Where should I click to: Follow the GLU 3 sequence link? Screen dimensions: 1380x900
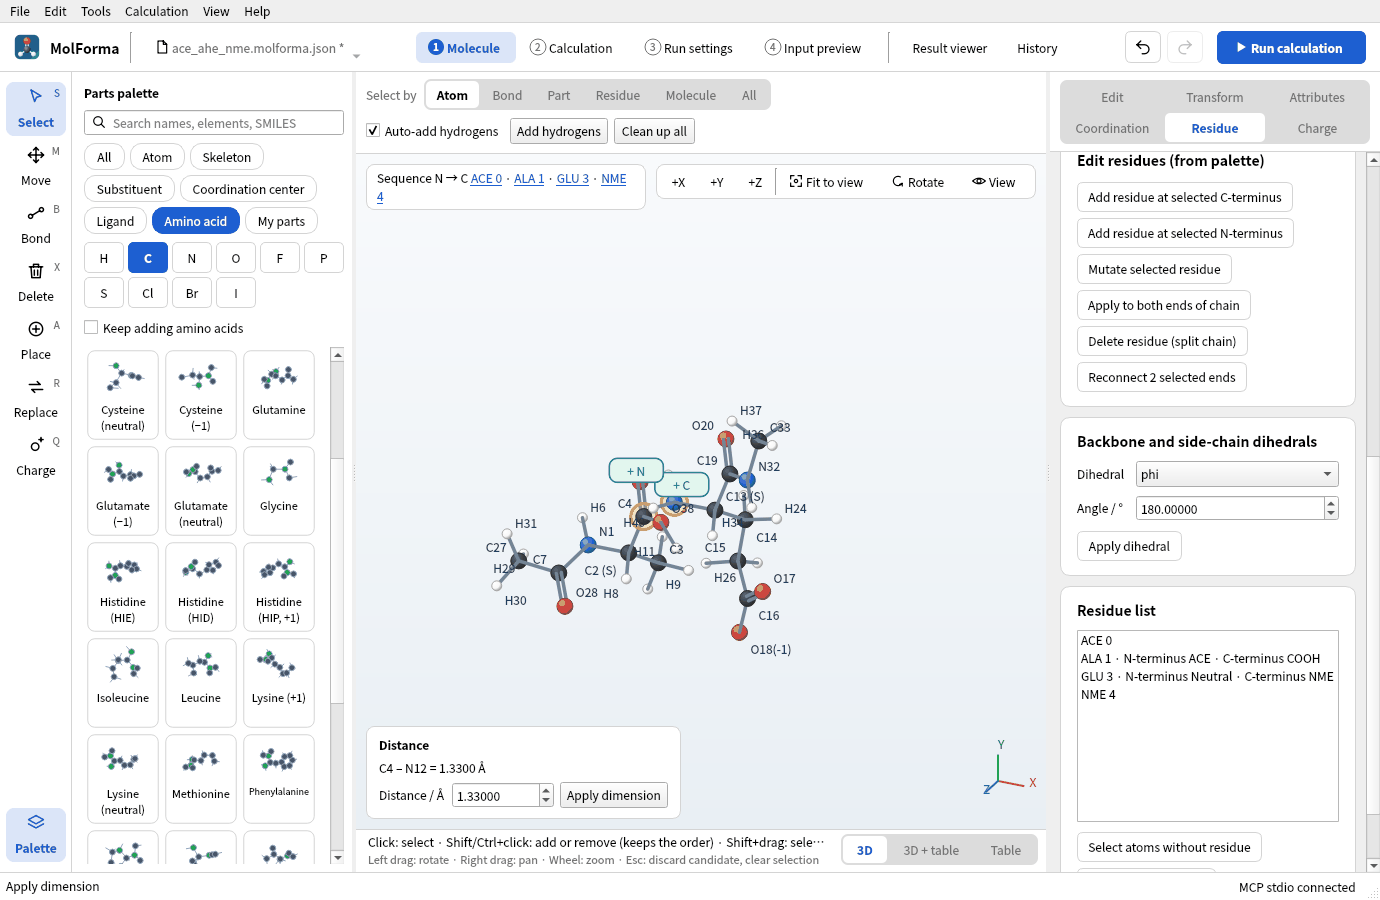tap(572, 178)
